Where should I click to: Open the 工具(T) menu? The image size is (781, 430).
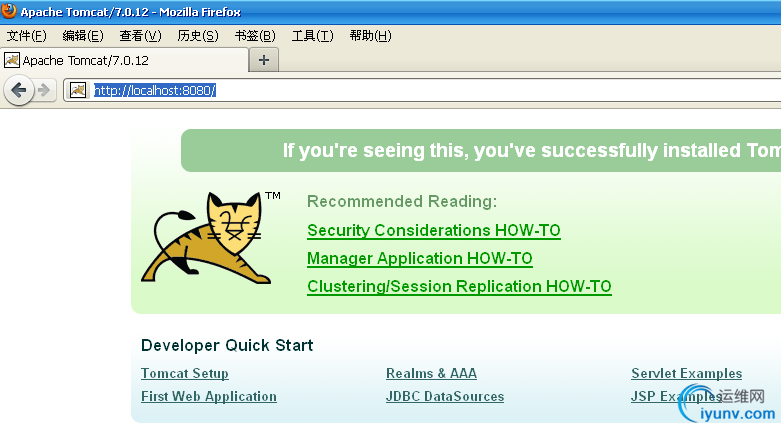[x=312, y=36]
